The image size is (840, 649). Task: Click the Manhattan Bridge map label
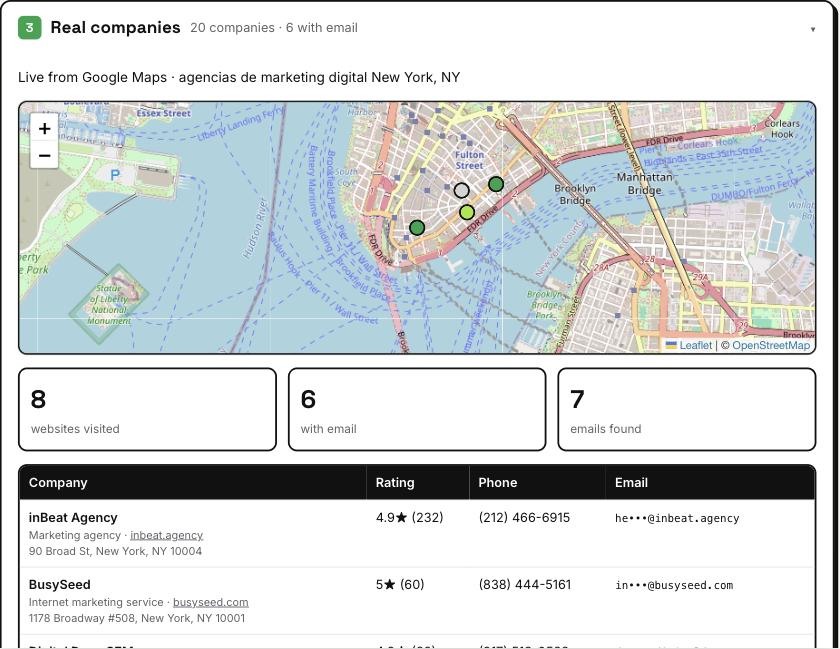point(644,183)
